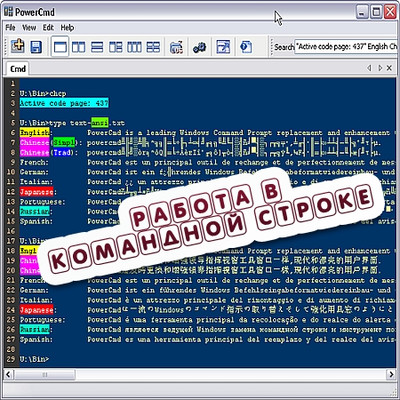
Task: Open the Help menu
Action: pos(67,28)
